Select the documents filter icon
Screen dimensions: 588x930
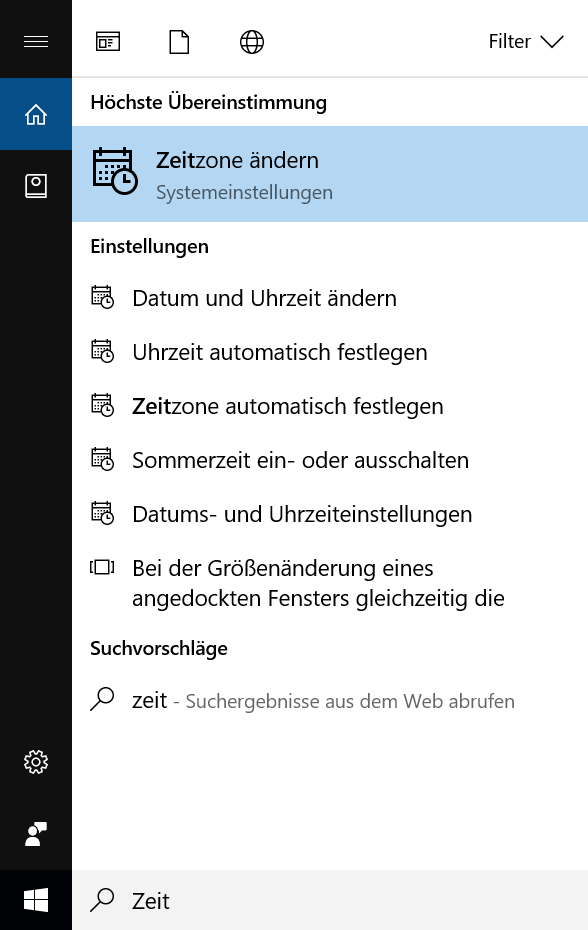point(178,41)
